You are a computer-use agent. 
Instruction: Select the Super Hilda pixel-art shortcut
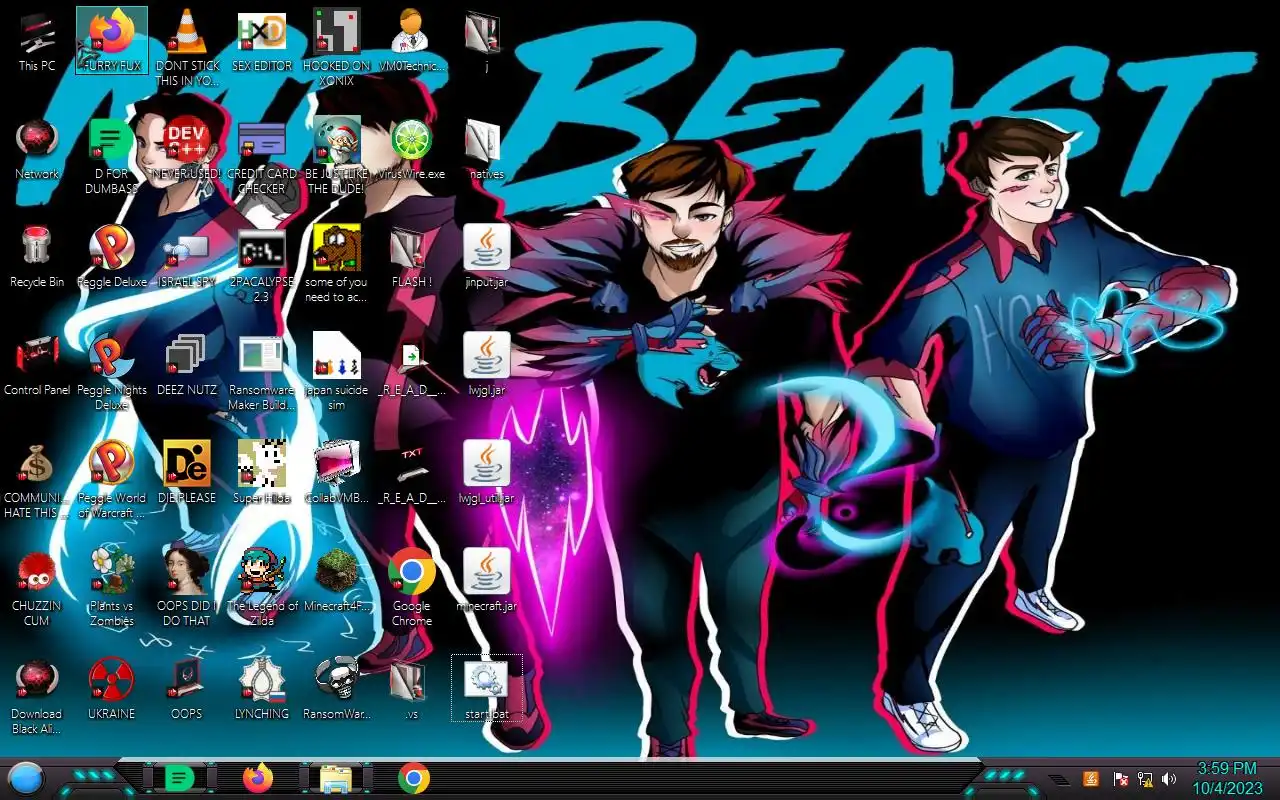262,473
